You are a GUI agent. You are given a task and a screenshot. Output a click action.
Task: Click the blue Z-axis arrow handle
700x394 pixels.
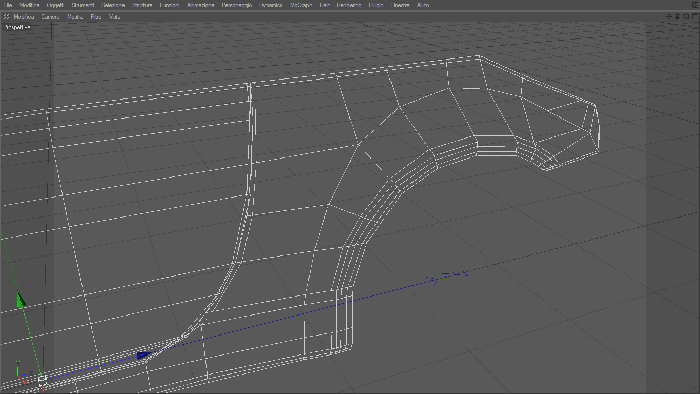144,355
